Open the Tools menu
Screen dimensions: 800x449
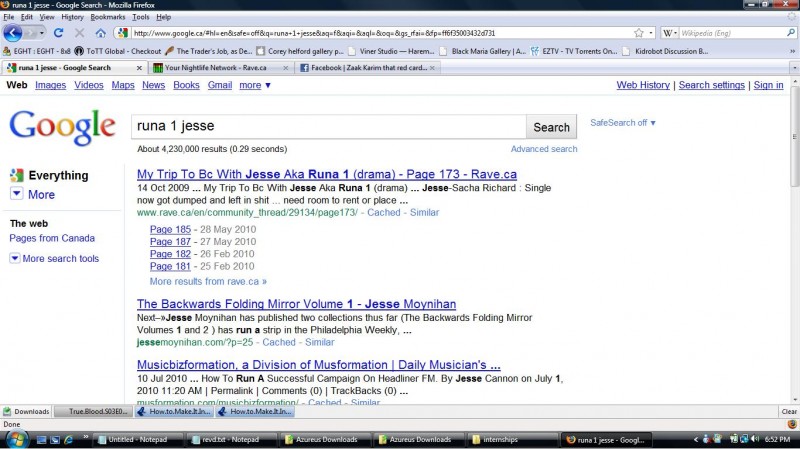click(141, 17)
